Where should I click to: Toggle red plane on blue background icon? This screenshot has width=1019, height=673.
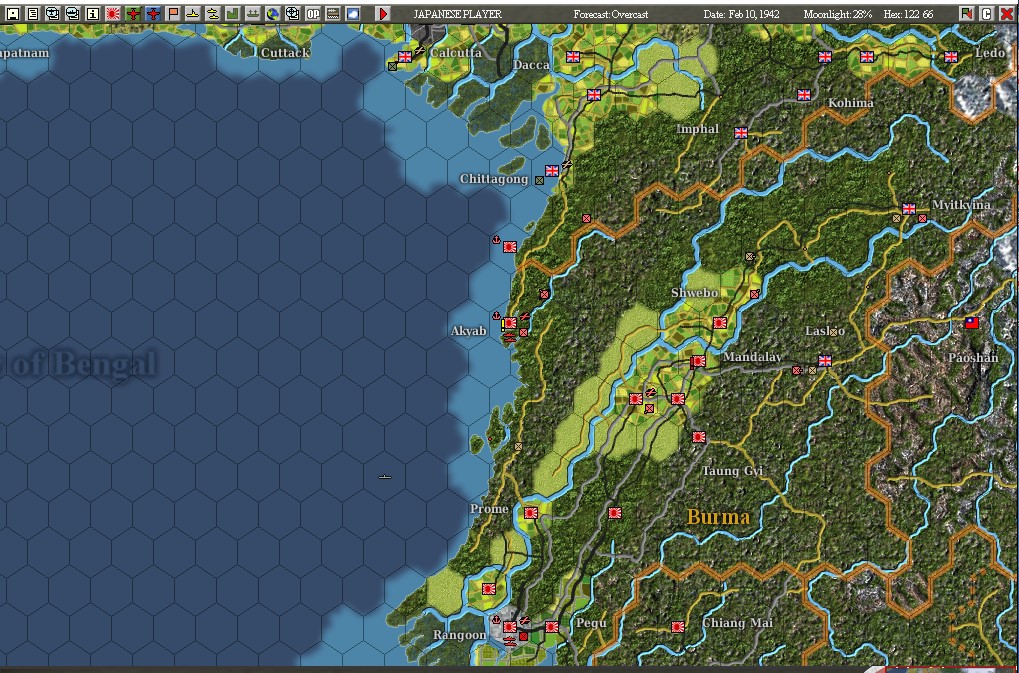tap(153, 13)
